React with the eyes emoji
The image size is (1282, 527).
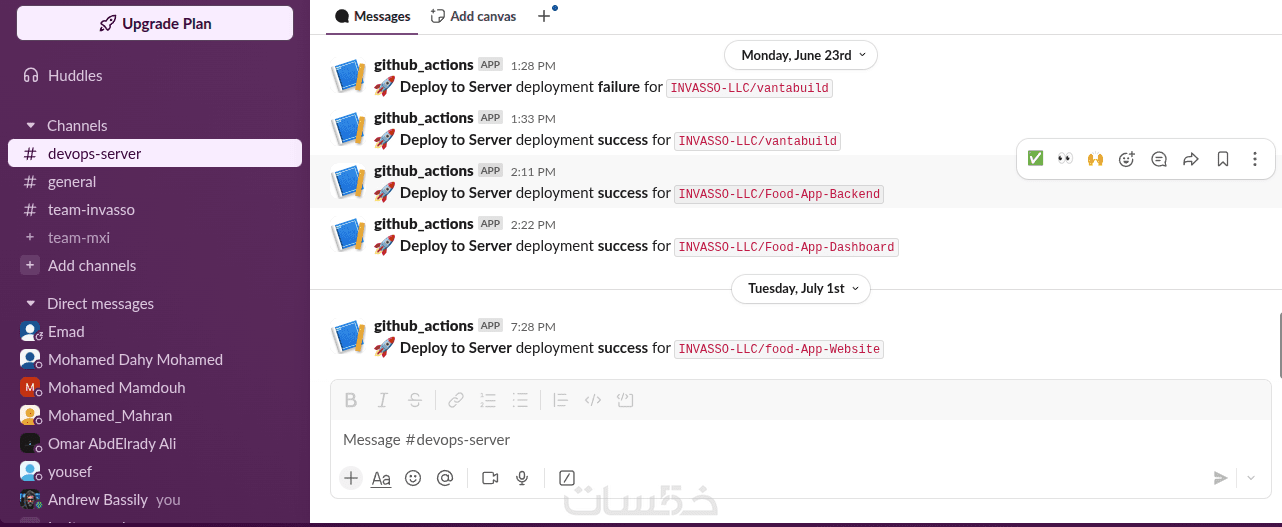pyautogui.click(x=1065, y=159)
